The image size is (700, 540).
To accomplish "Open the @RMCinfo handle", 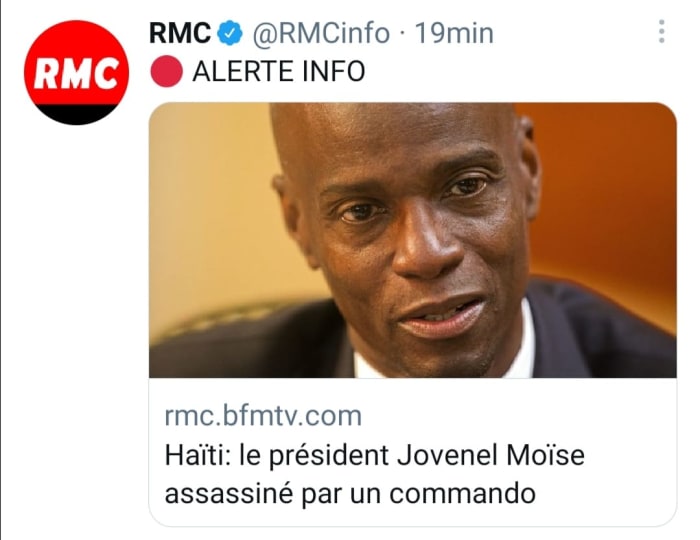I will point(321,33).
